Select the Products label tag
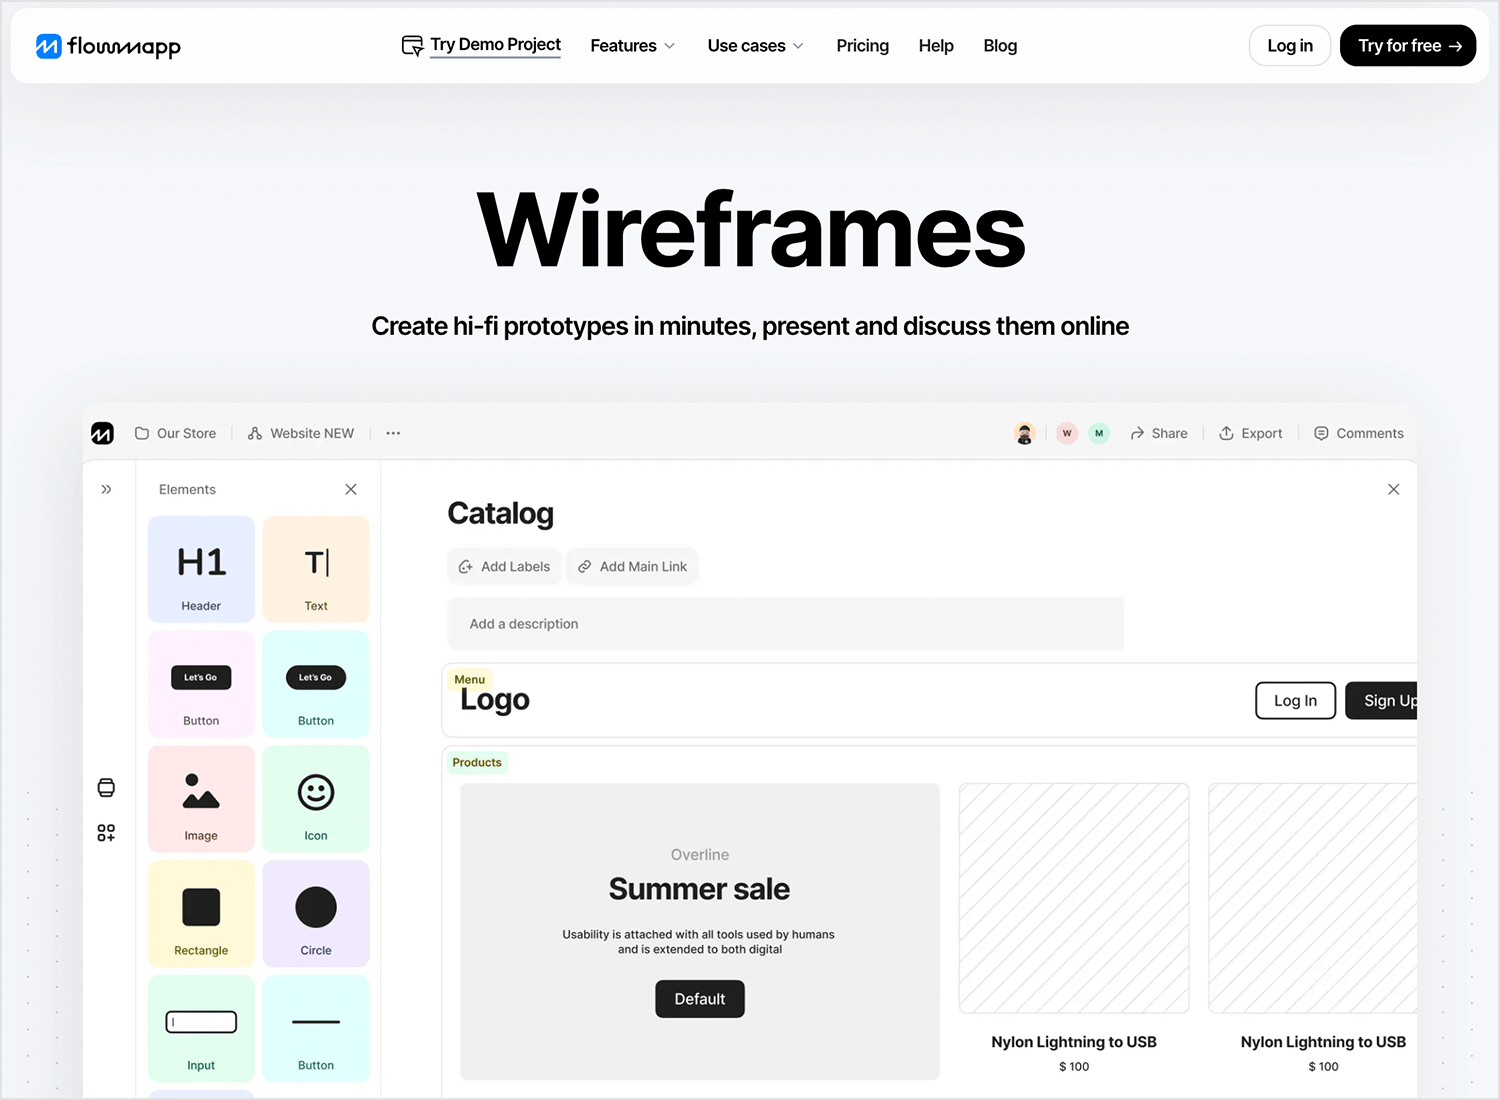1500x1100 pixels. pos(477,762)
